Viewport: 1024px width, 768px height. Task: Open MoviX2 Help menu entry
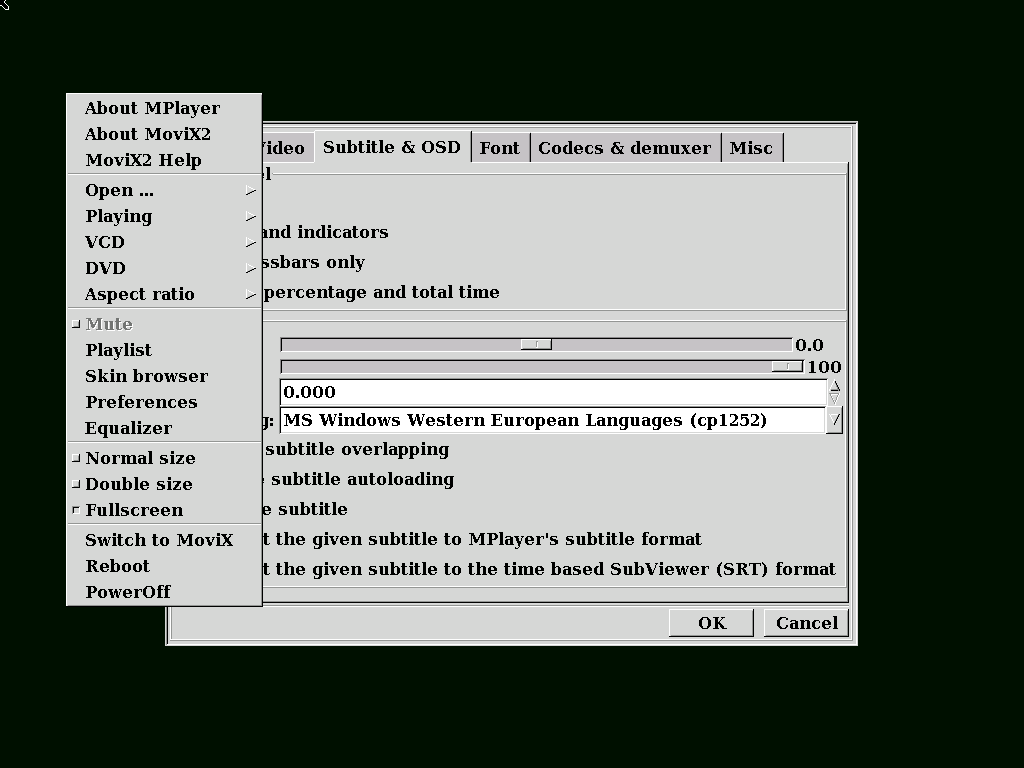tap(164, 160)
